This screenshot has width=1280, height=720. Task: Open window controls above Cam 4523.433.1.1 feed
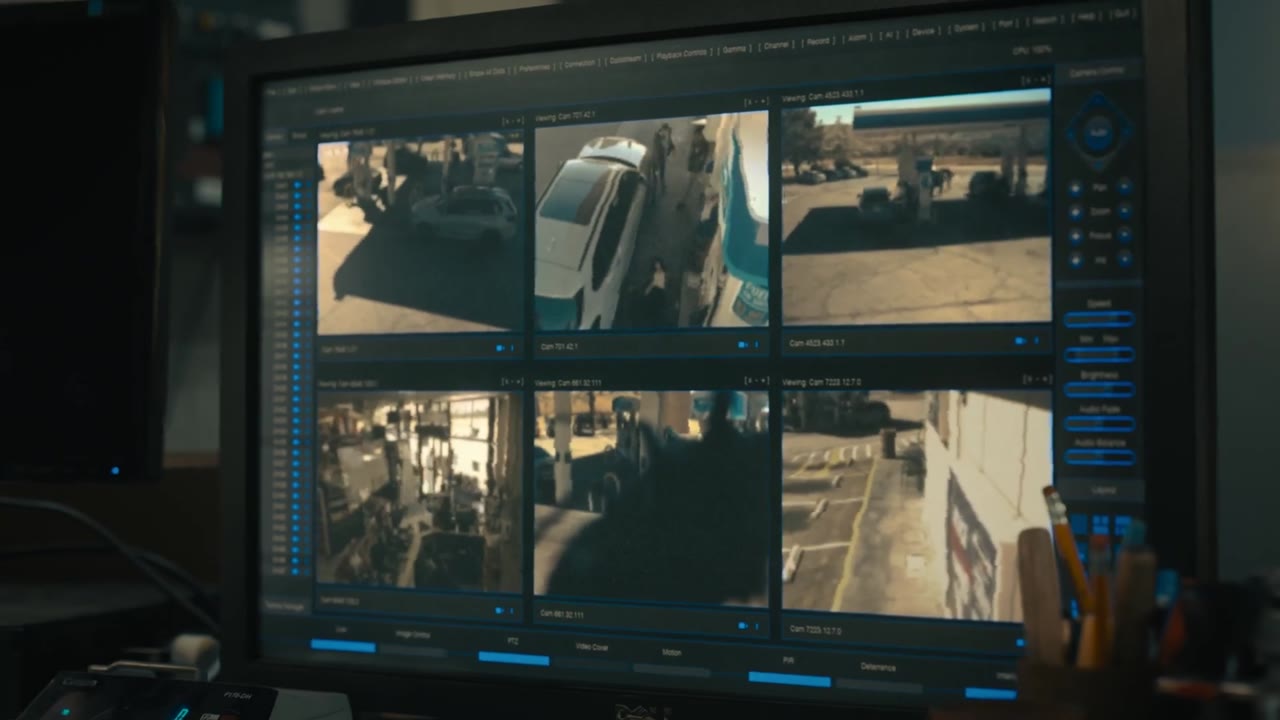[x=1036, y=79]
